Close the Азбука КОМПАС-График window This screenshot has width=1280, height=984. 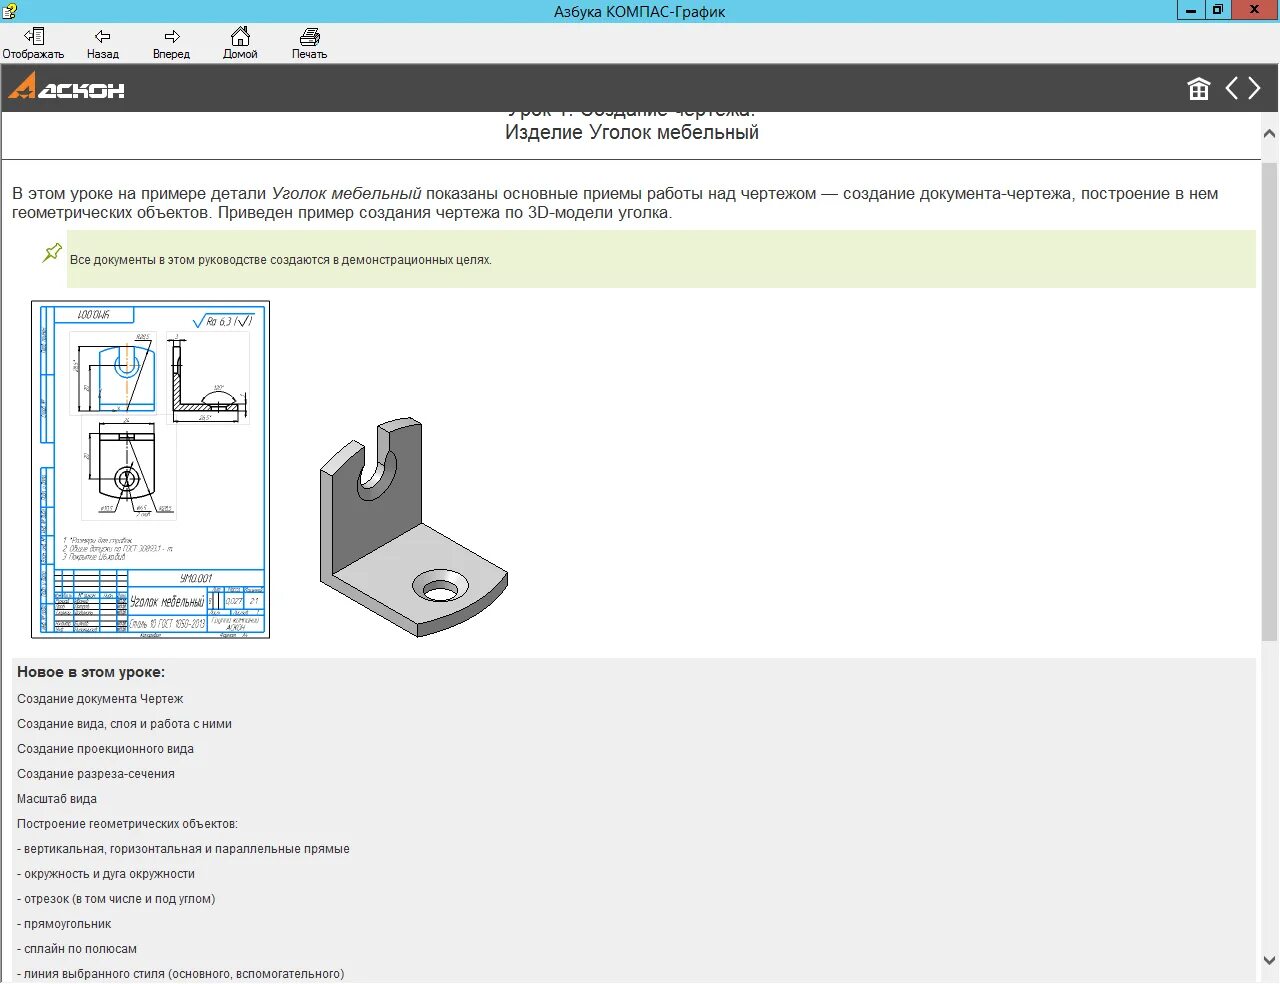click(1255, 10)
